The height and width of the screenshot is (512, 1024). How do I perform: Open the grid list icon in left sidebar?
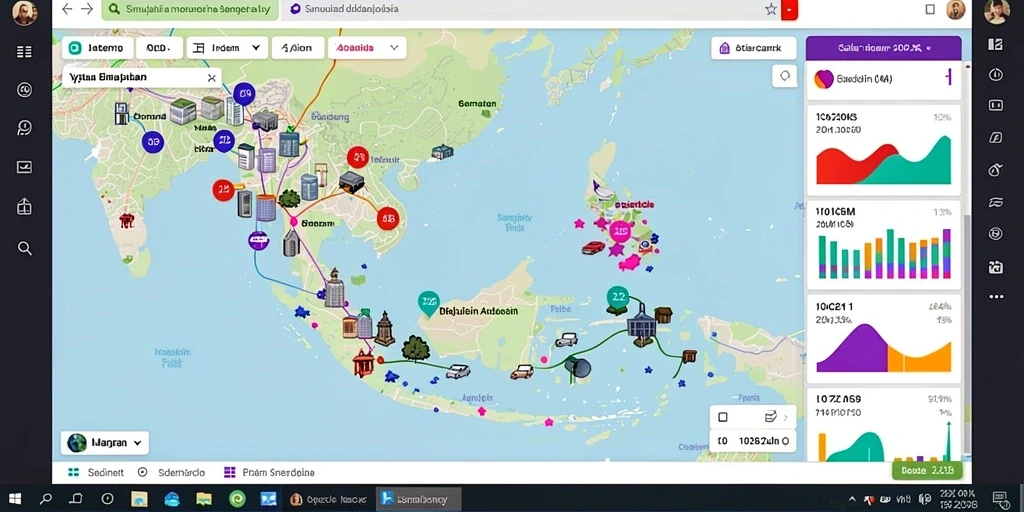tap(24, 52)
